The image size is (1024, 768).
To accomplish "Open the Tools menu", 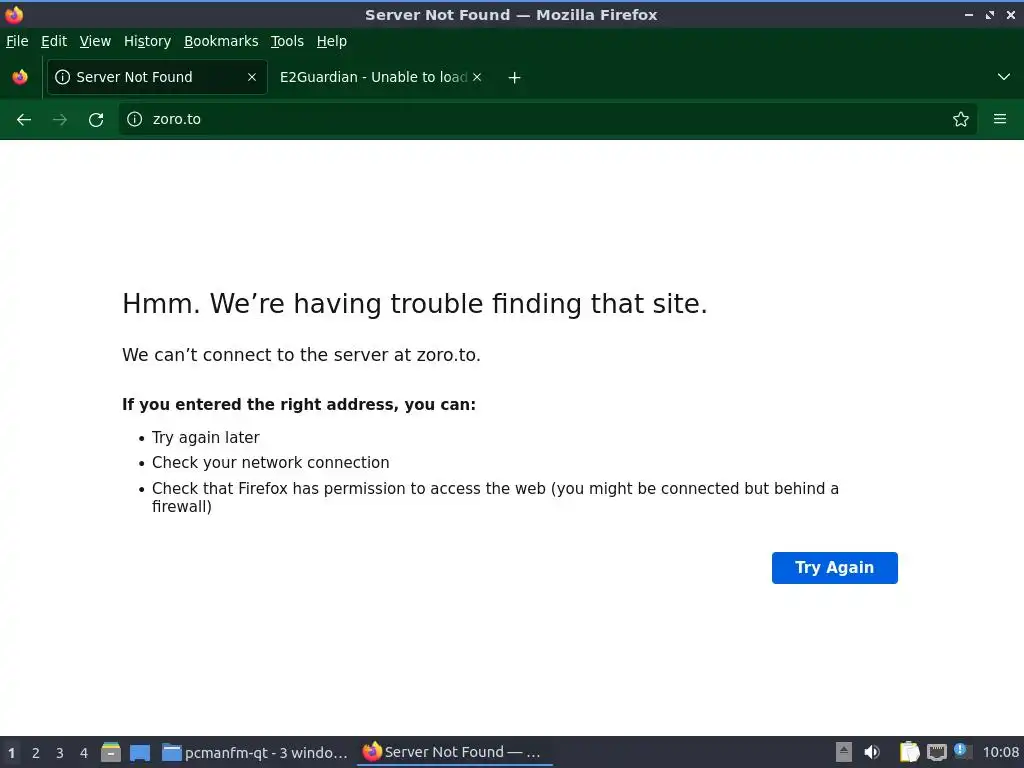I will coord(287,41).
